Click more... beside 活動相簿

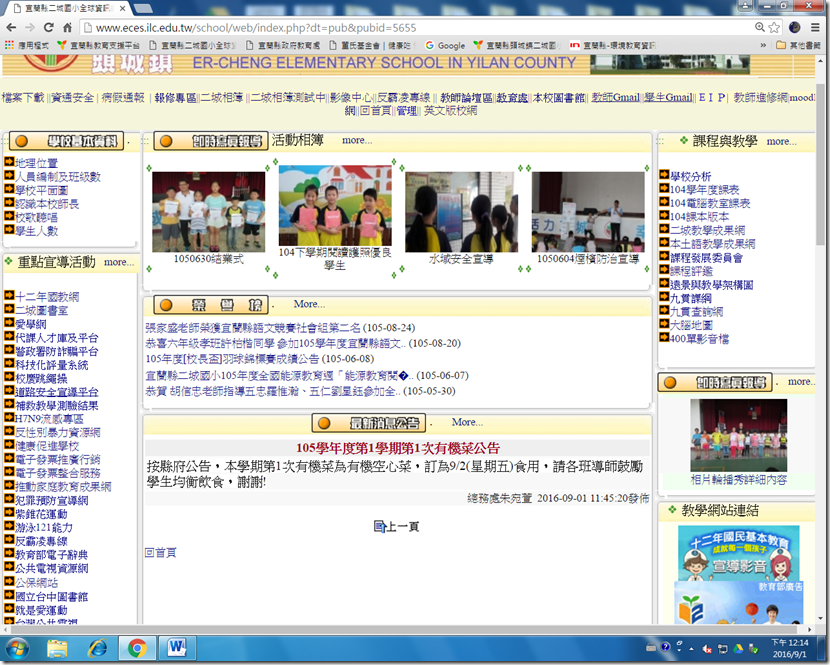[x=357, y=140]
